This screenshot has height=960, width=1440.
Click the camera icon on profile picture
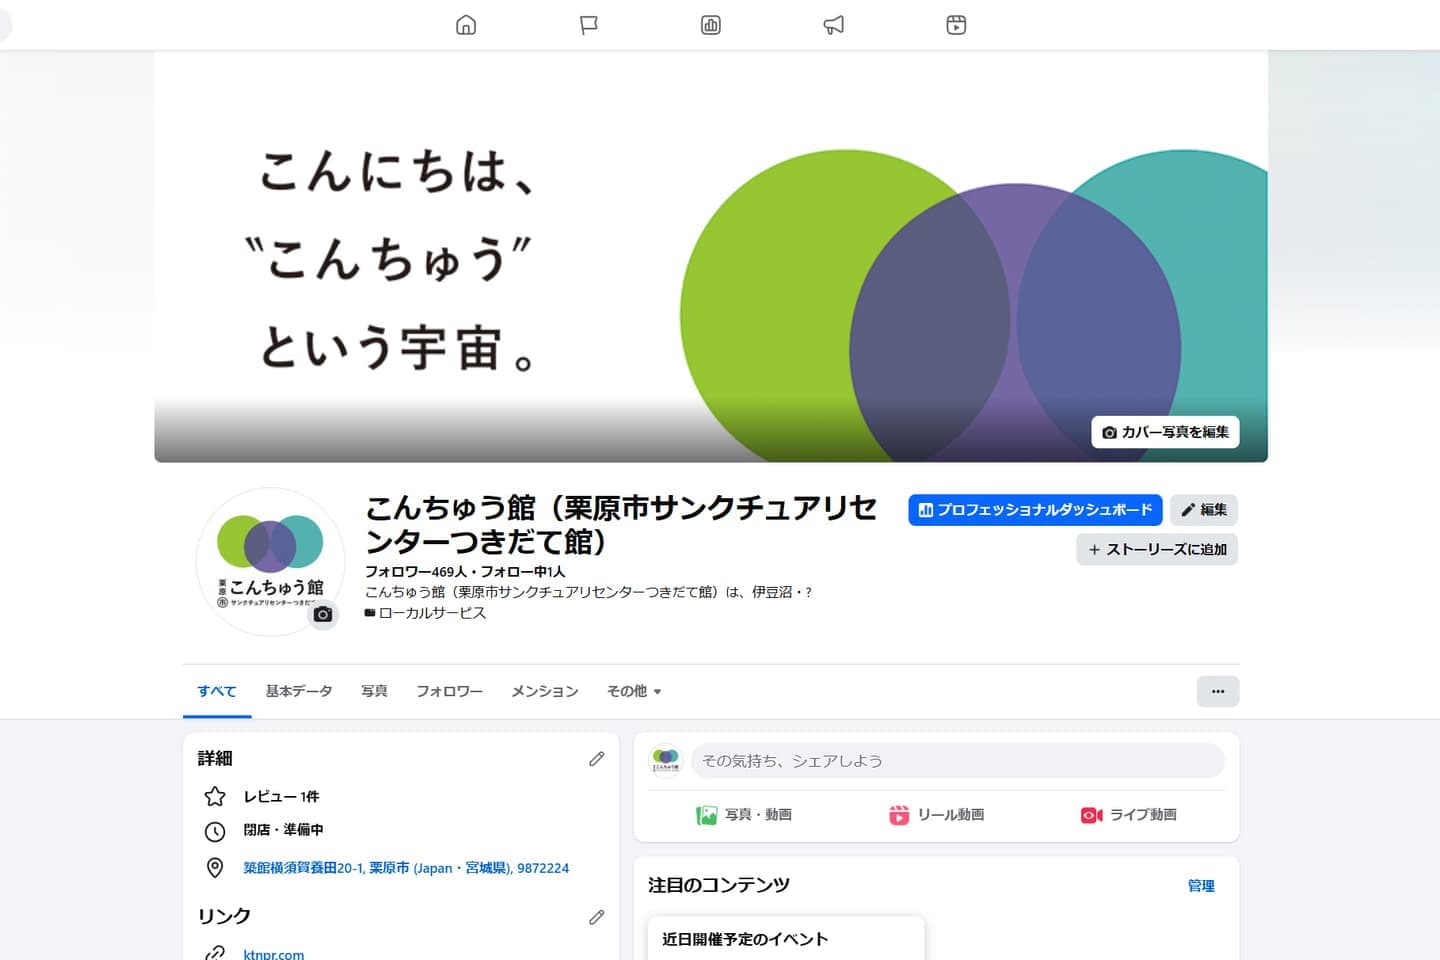322,614
